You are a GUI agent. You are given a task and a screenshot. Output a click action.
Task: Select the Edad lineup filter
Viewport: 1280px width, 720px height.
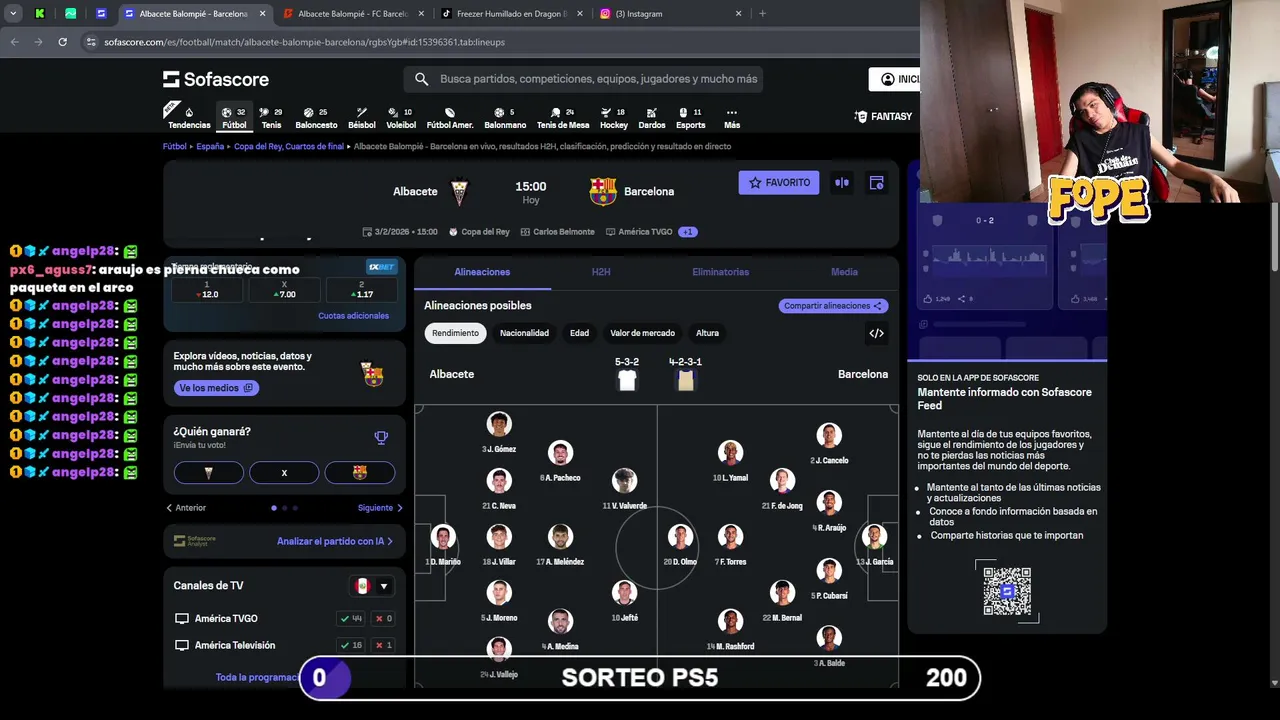[579, 333]
